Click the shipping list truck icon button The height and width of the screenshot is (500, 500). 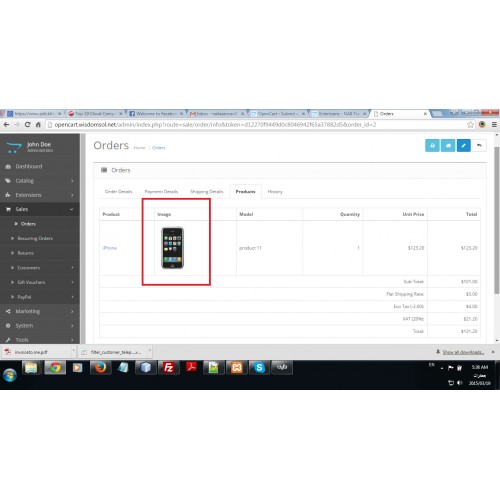[x=448, y=145]
